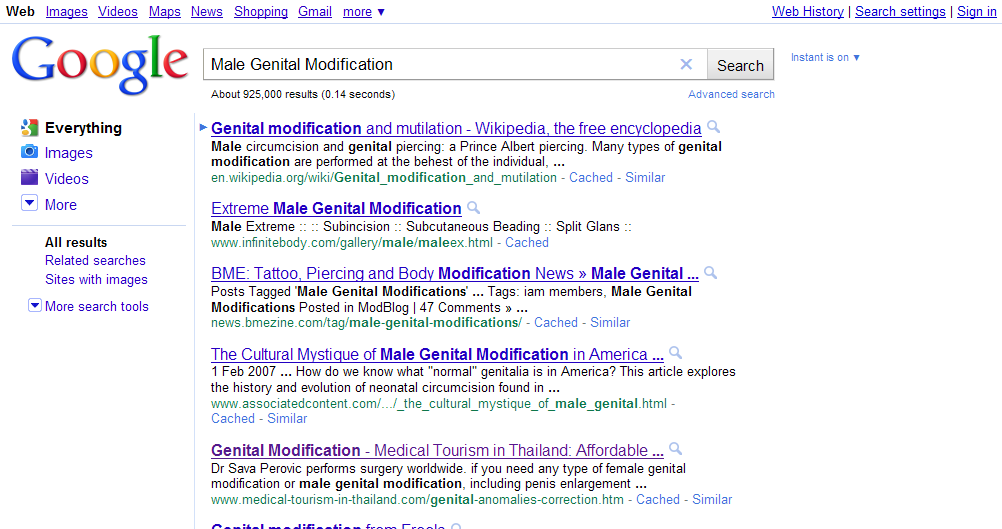Screen dimensions: 1002x529
Task: Click preview magnifier beside Medical Tourism result
Action: (675, 449)
